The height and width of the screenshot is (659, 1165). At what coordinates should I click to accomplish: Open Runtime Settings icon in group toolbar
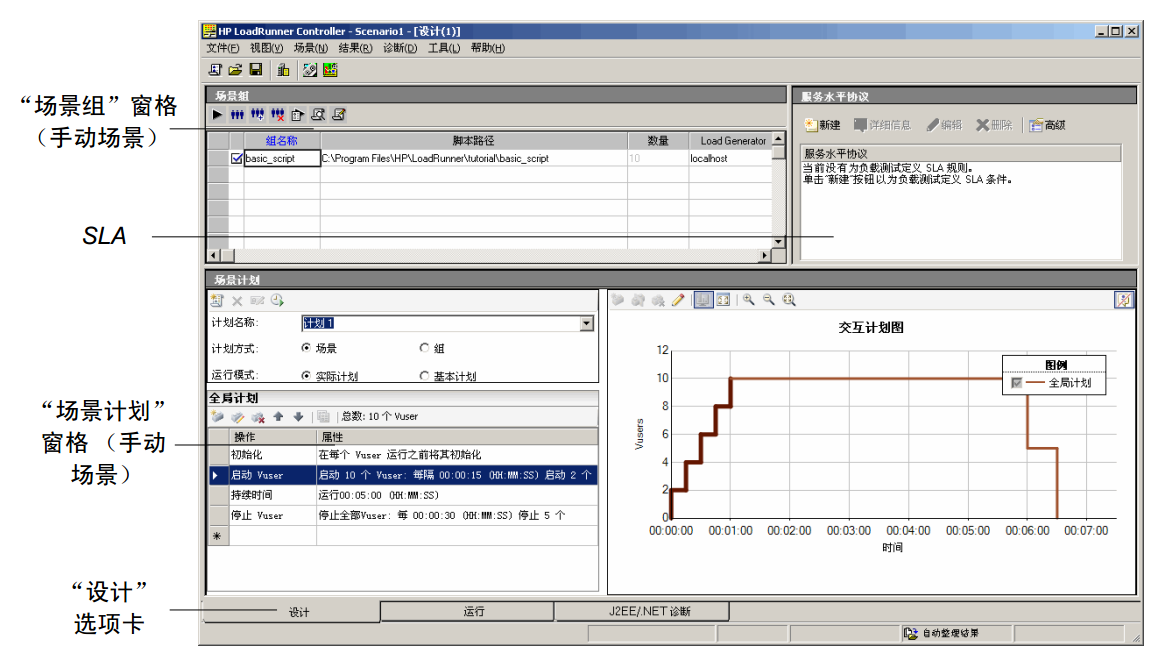297,114
